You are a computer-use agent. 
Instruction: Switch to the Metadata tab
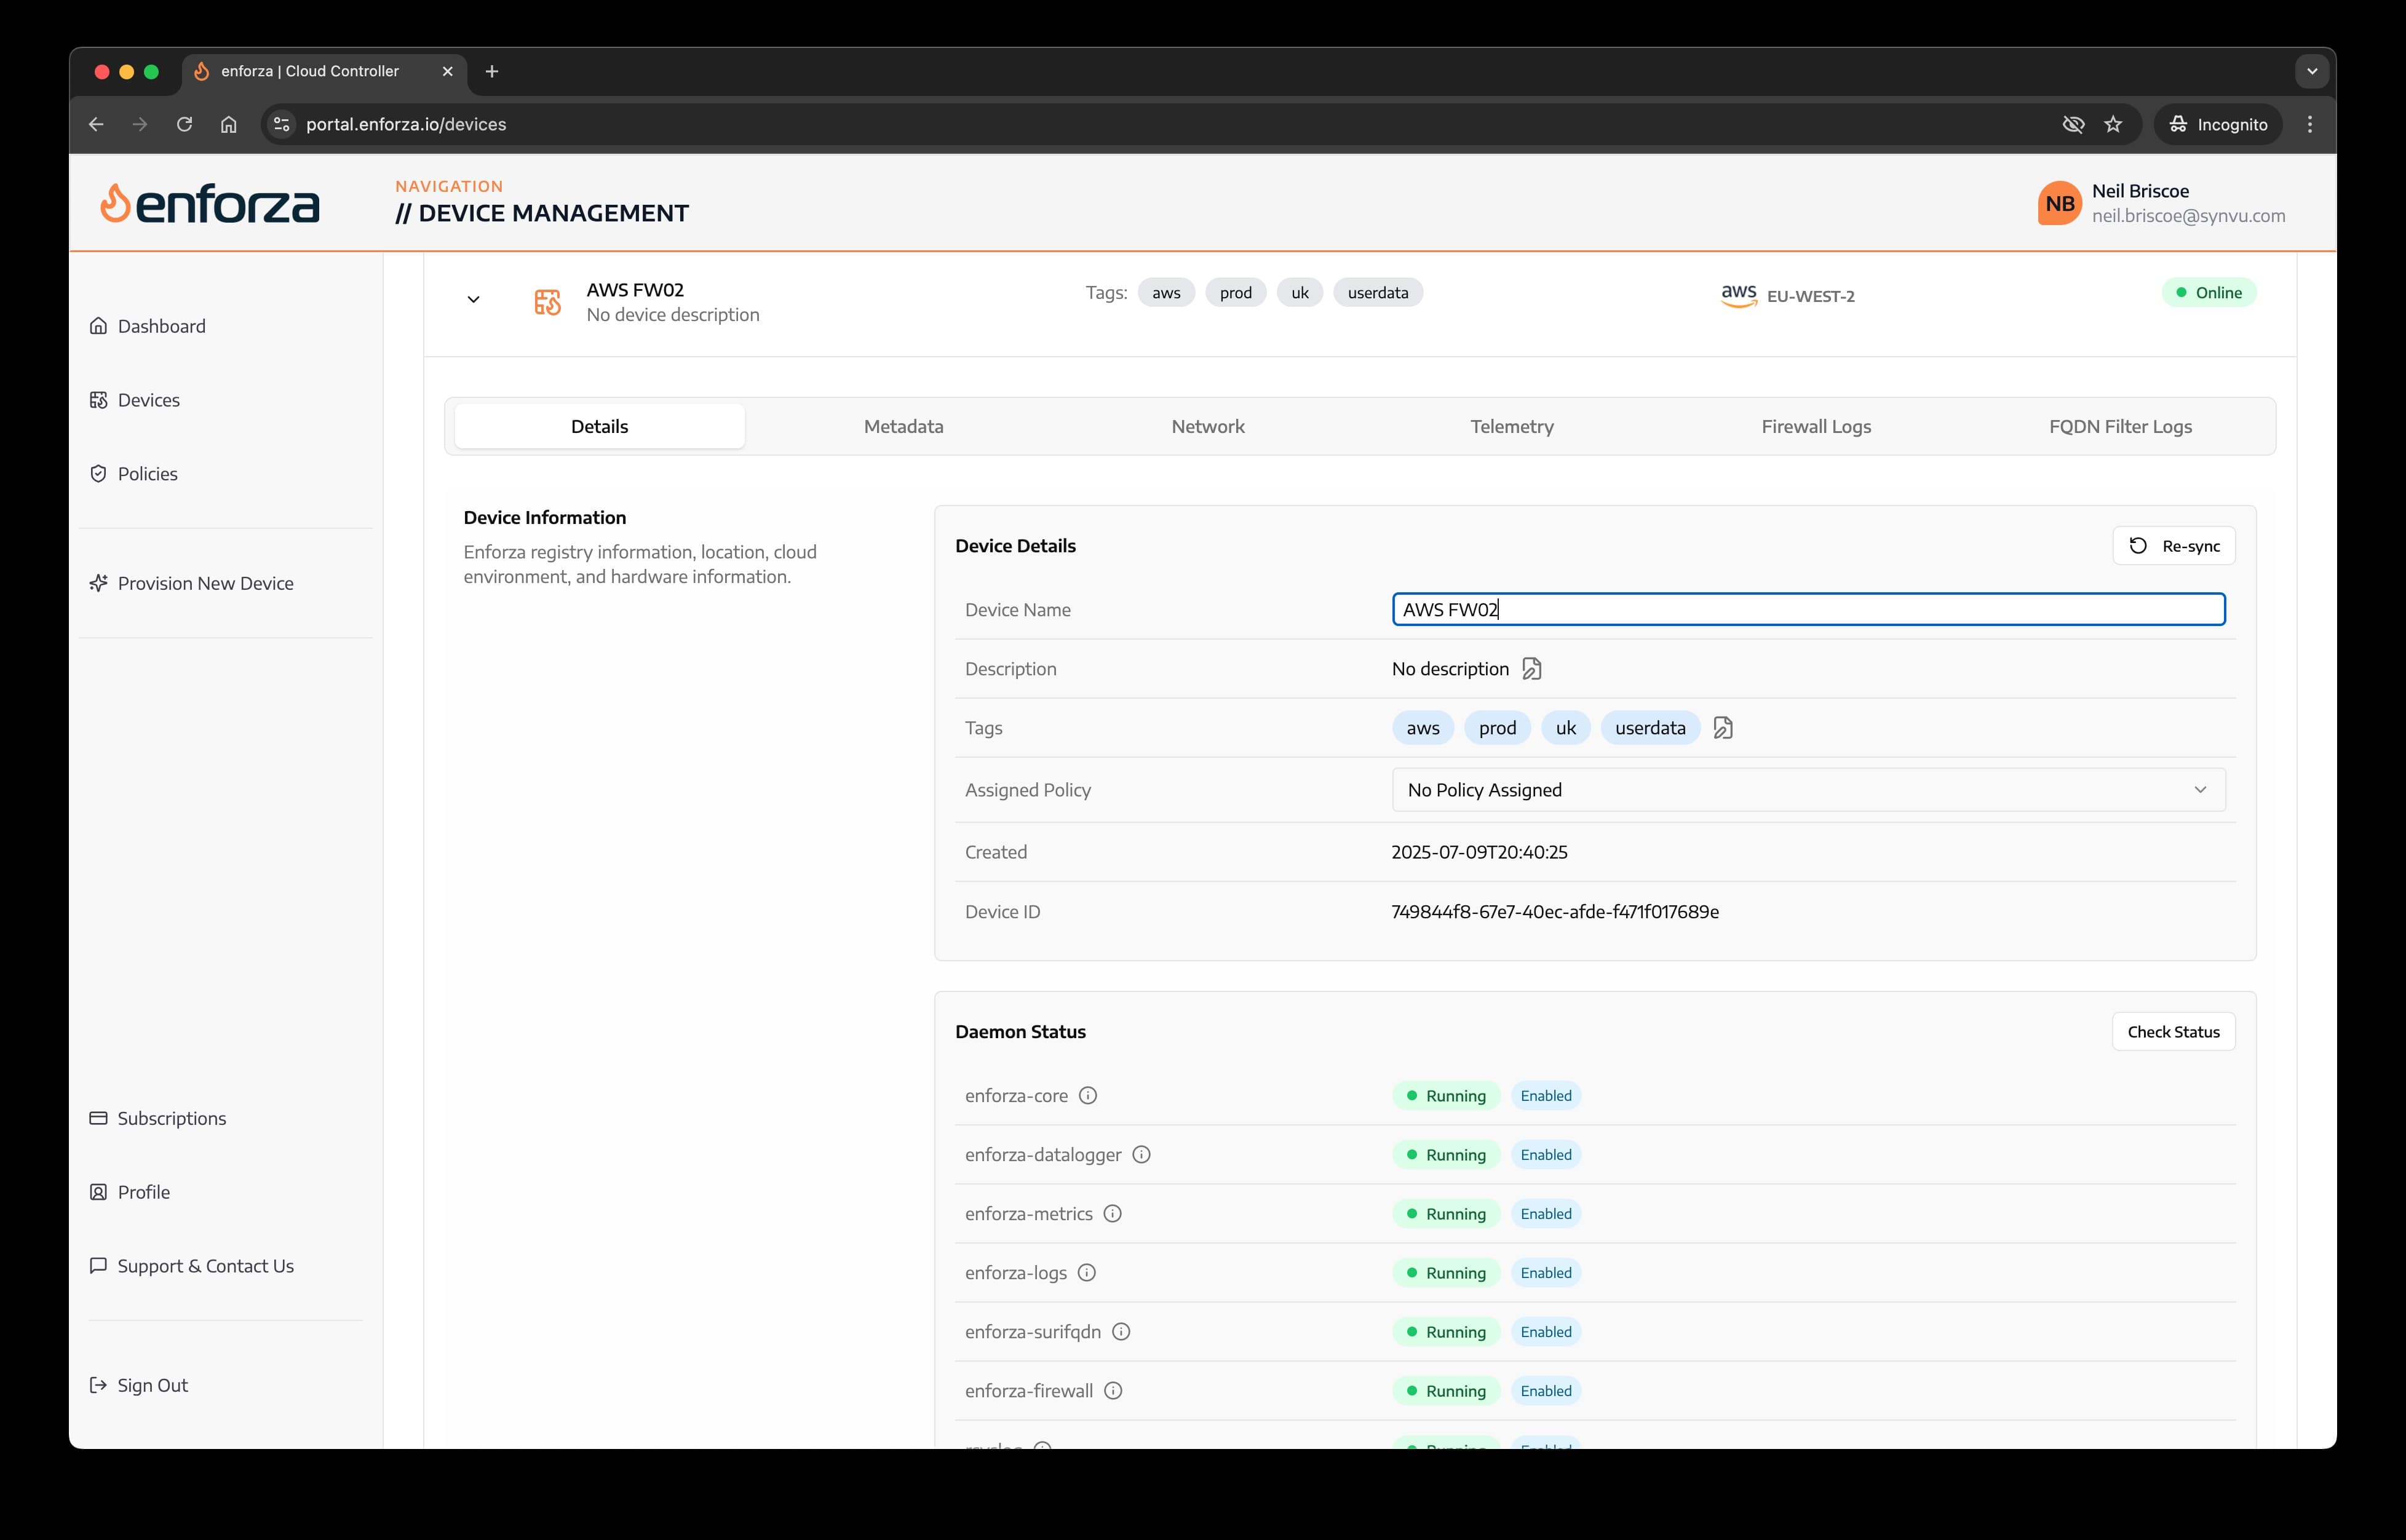click(x=904, y=426)
